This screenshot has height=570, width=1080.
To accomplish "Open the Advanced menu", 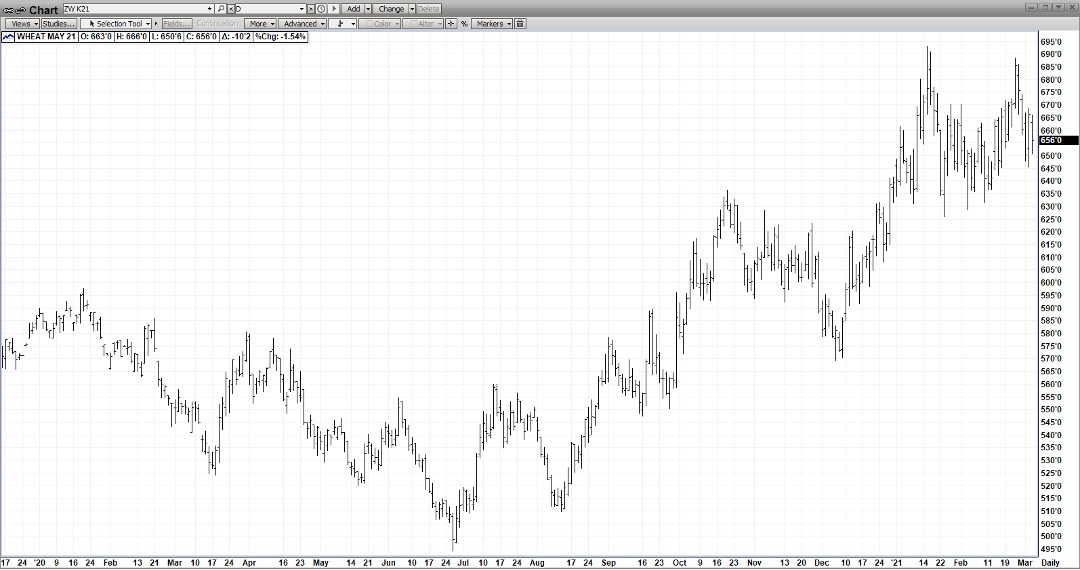I will [302, 23].
